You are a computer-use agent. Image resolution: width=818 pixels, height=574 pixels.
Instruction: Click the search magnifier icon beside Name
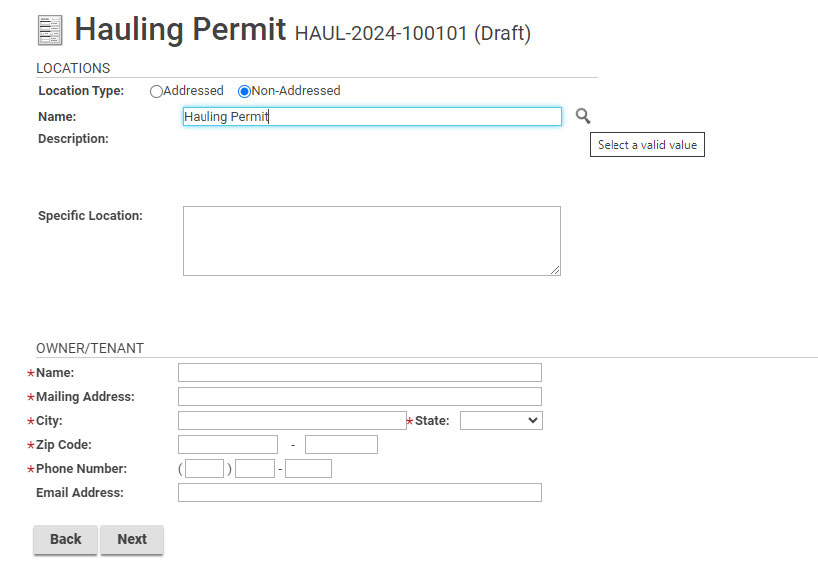583,116
